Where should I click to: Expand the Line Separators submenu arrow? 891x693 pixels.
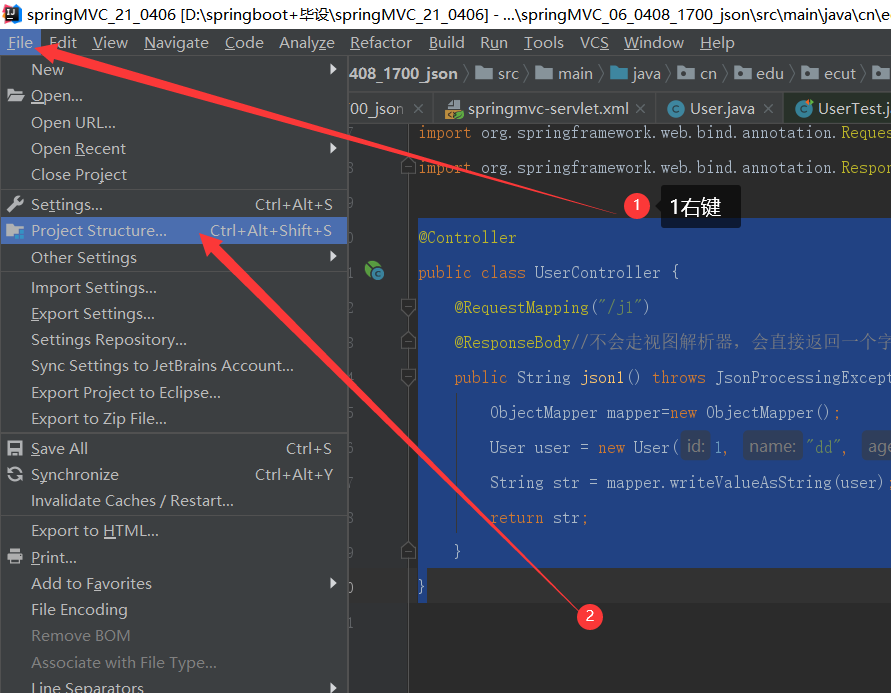point(333,687)
